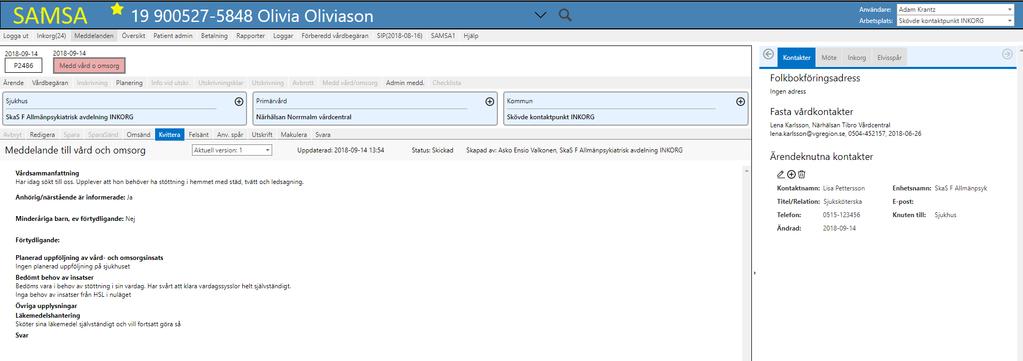Switch to the Möte tab

829,57
